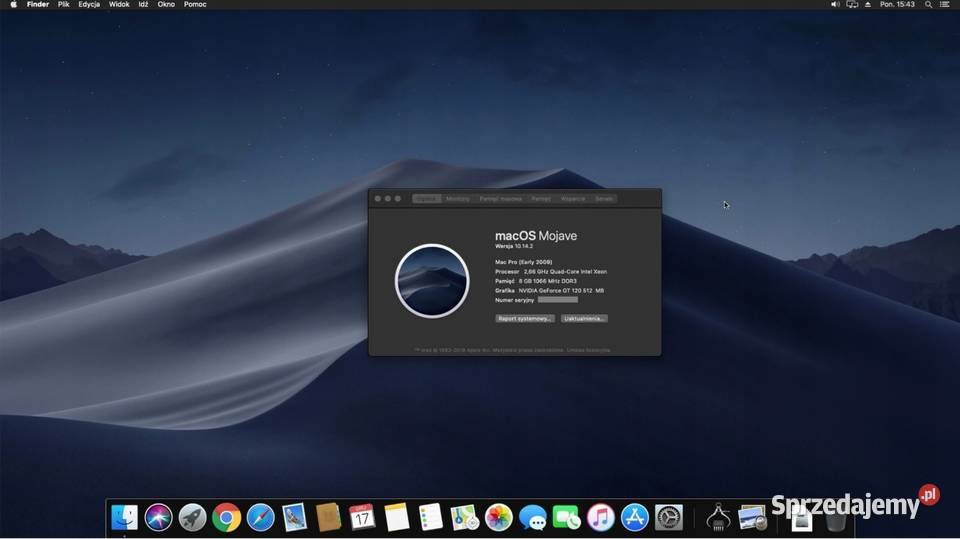Screen dimensions: 960x539
Task: Click the Procesor Quad-Core Intel Xeon line
Action: [551, 271]
